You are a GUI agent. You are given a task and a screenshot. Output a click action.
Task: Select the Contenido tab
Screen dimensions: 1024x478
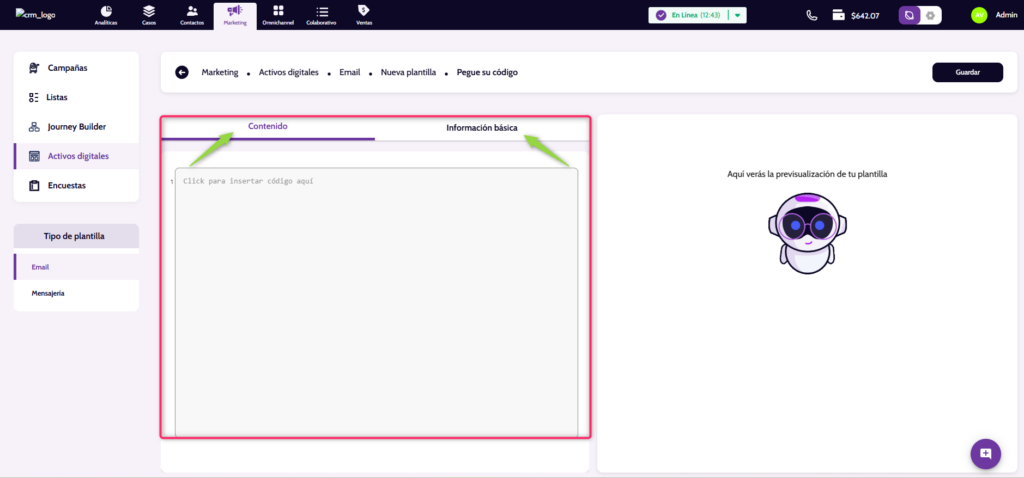[267, 127]
